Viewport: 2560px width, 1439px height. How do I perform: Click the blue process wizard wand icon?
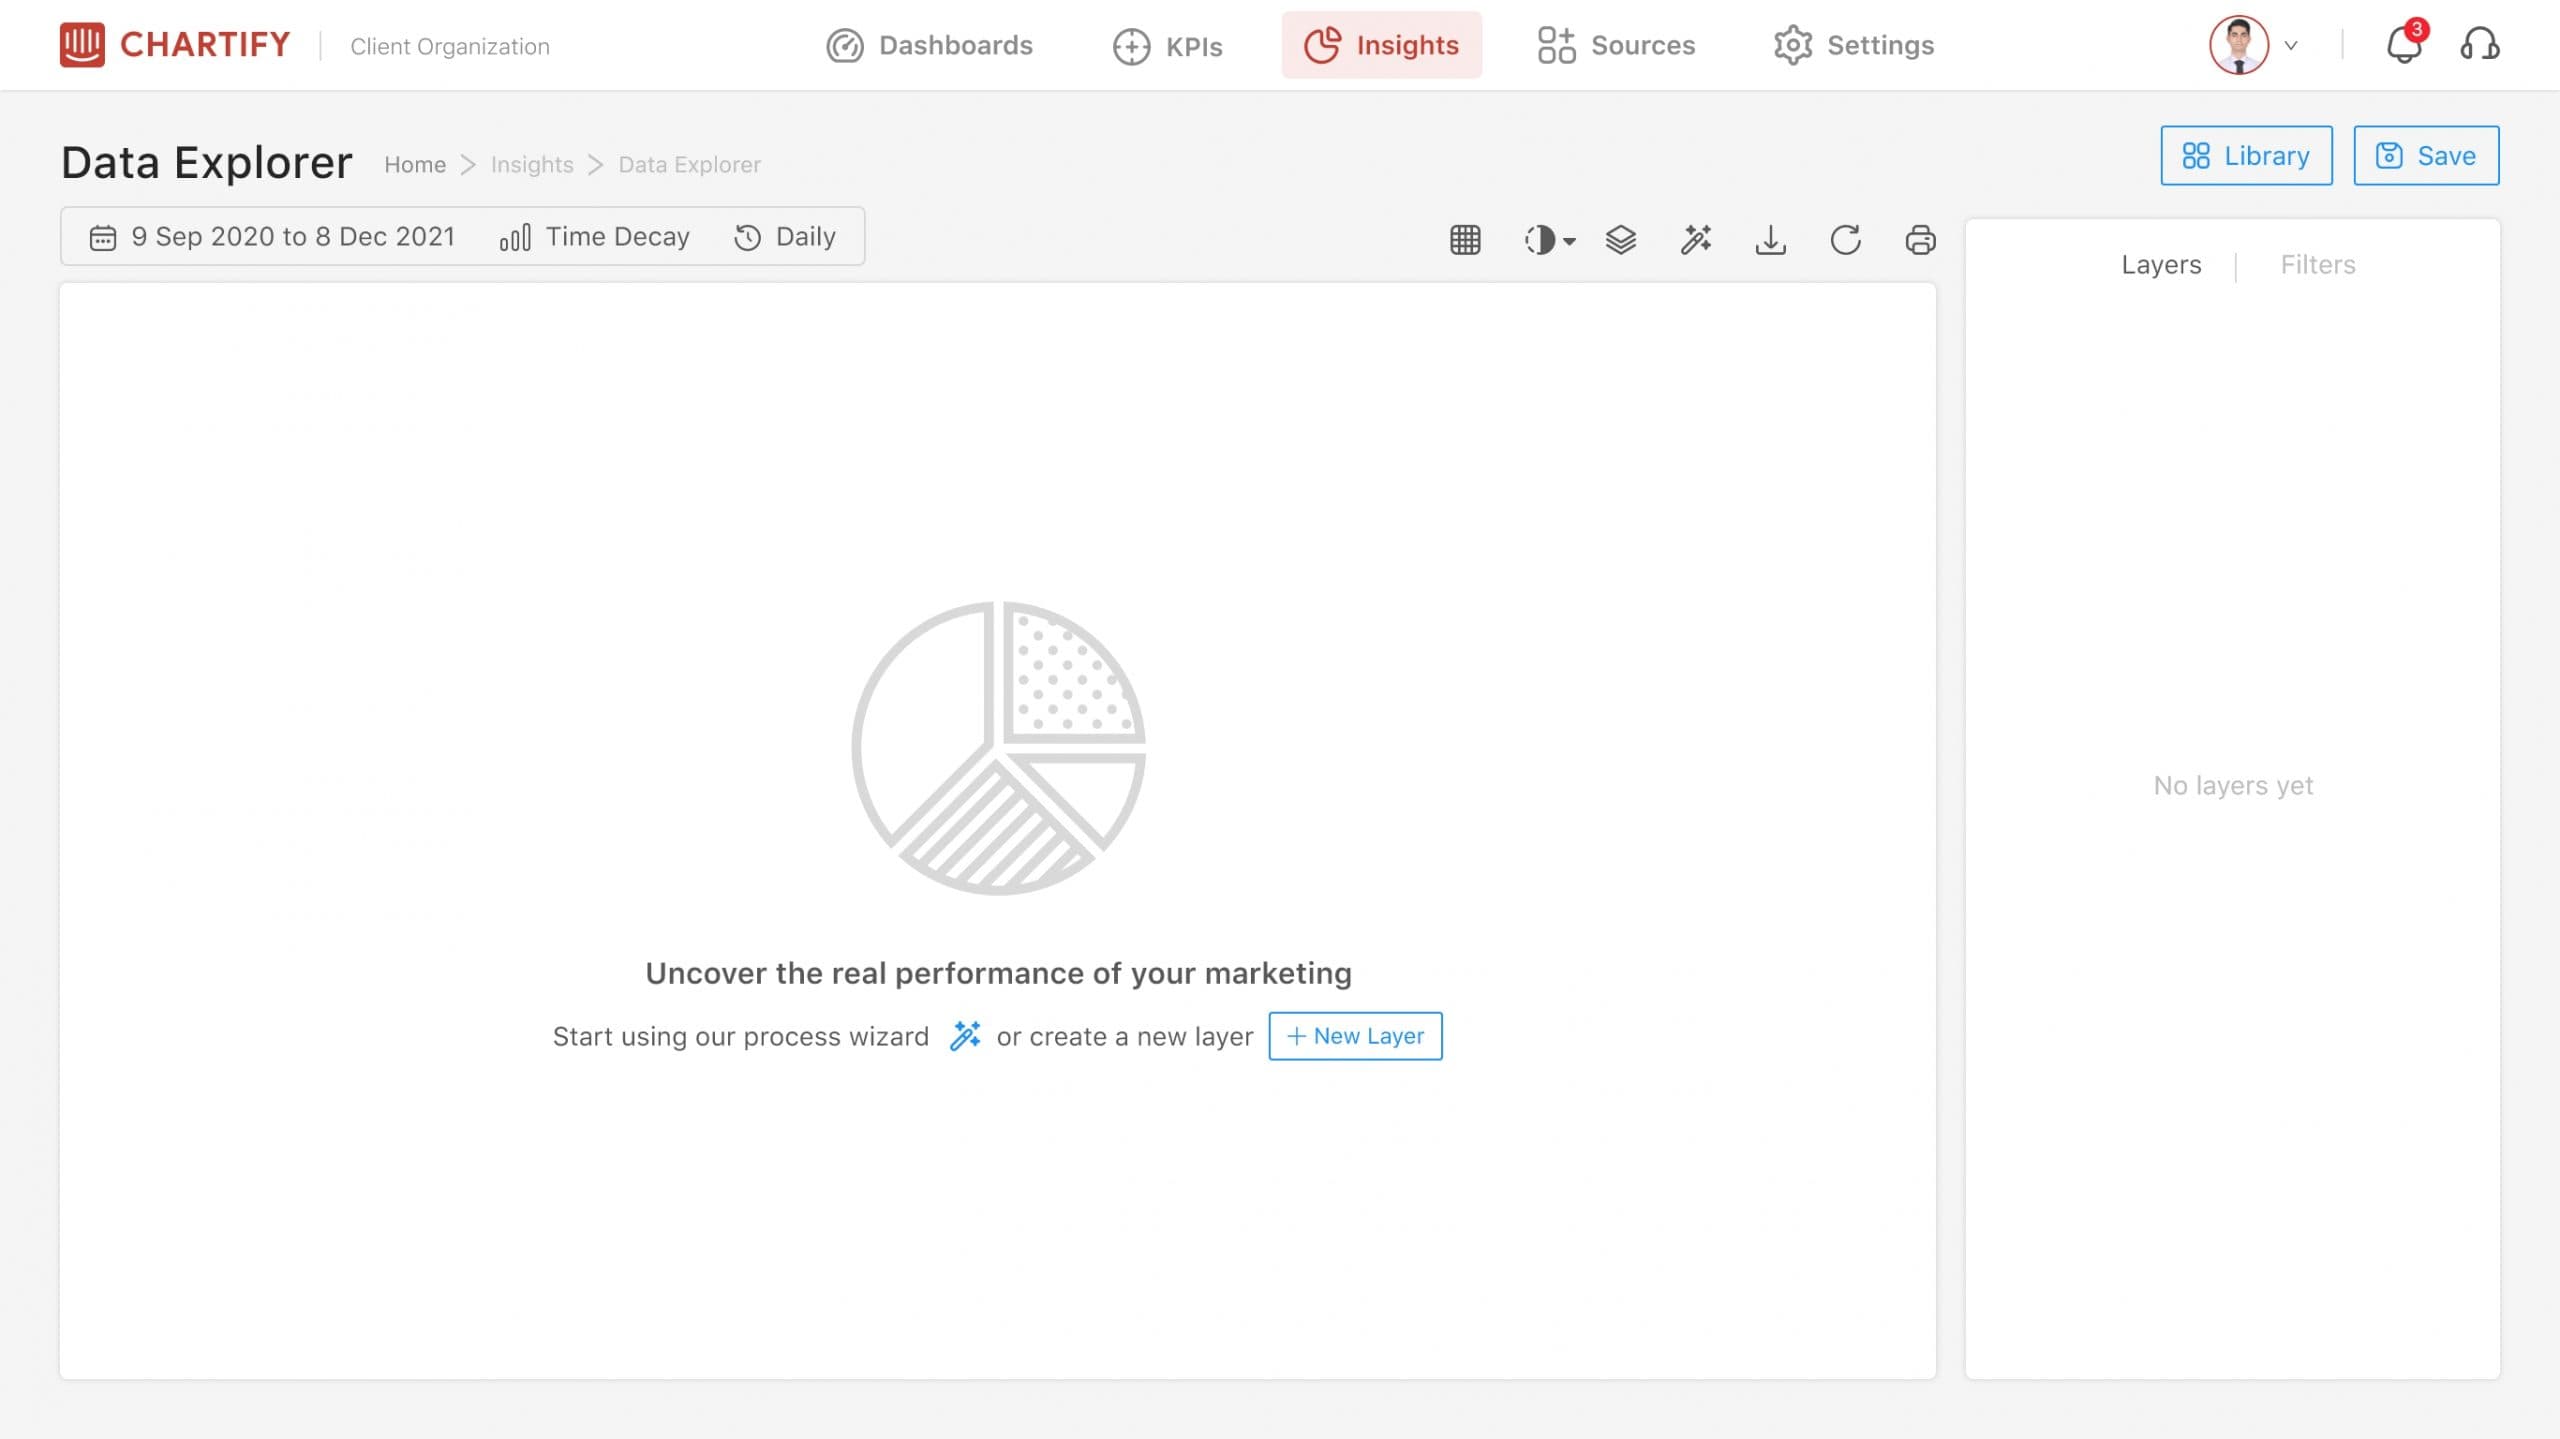tap(964, 1035)
